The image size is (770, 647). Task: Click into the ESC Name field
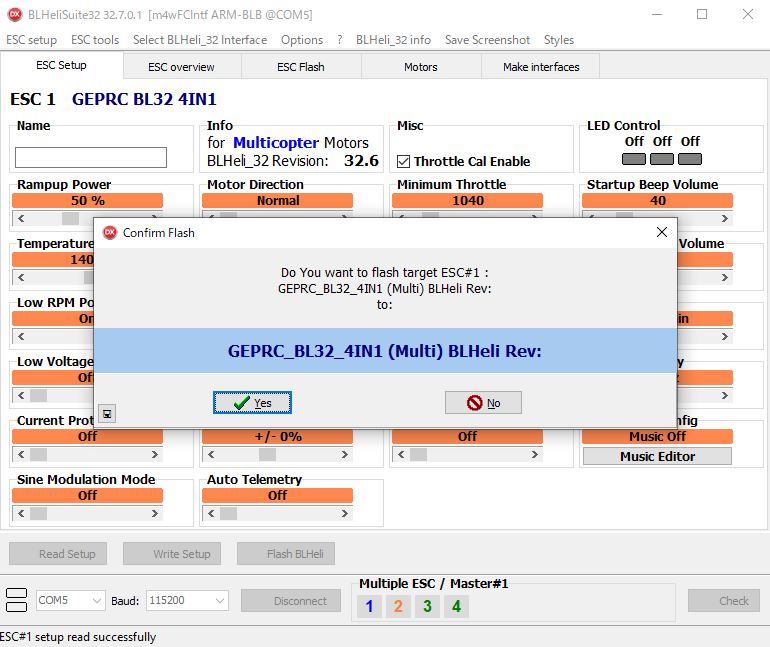(91, 158)
